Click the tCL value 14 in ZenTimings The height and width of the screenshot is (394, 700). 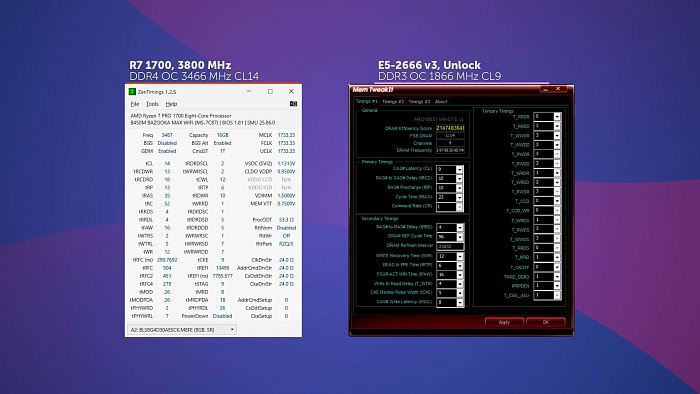pyautogui.click(x=167, y=164)
